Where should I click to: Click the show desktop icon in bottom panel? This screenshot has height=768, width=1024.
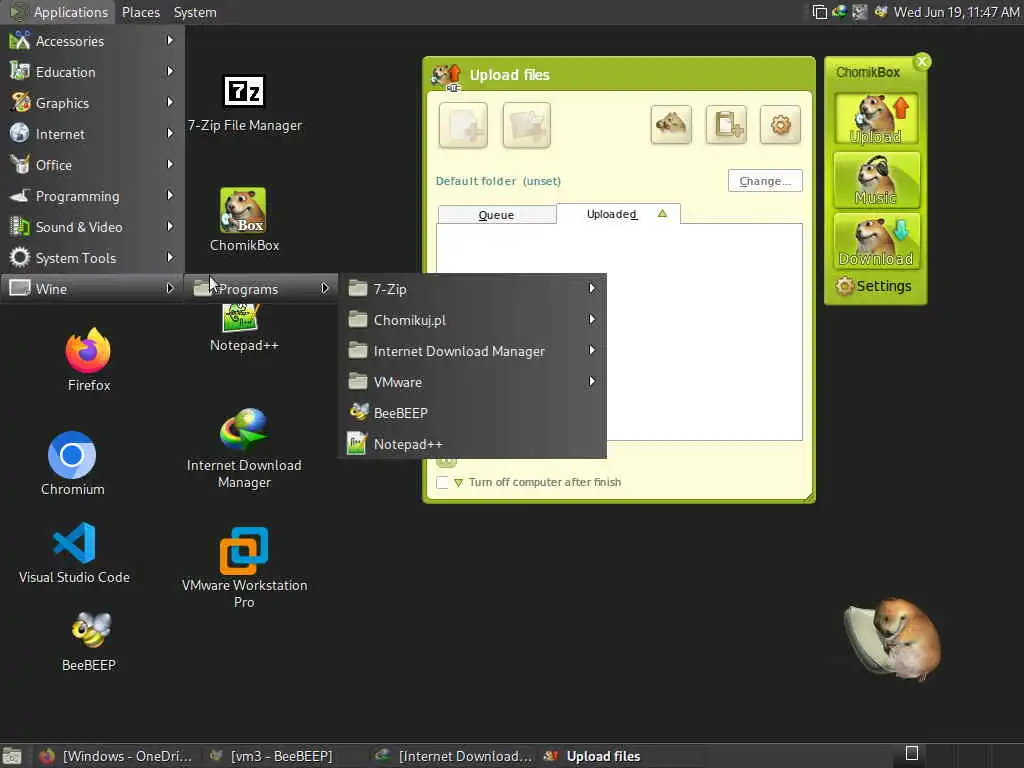point(12,756)
